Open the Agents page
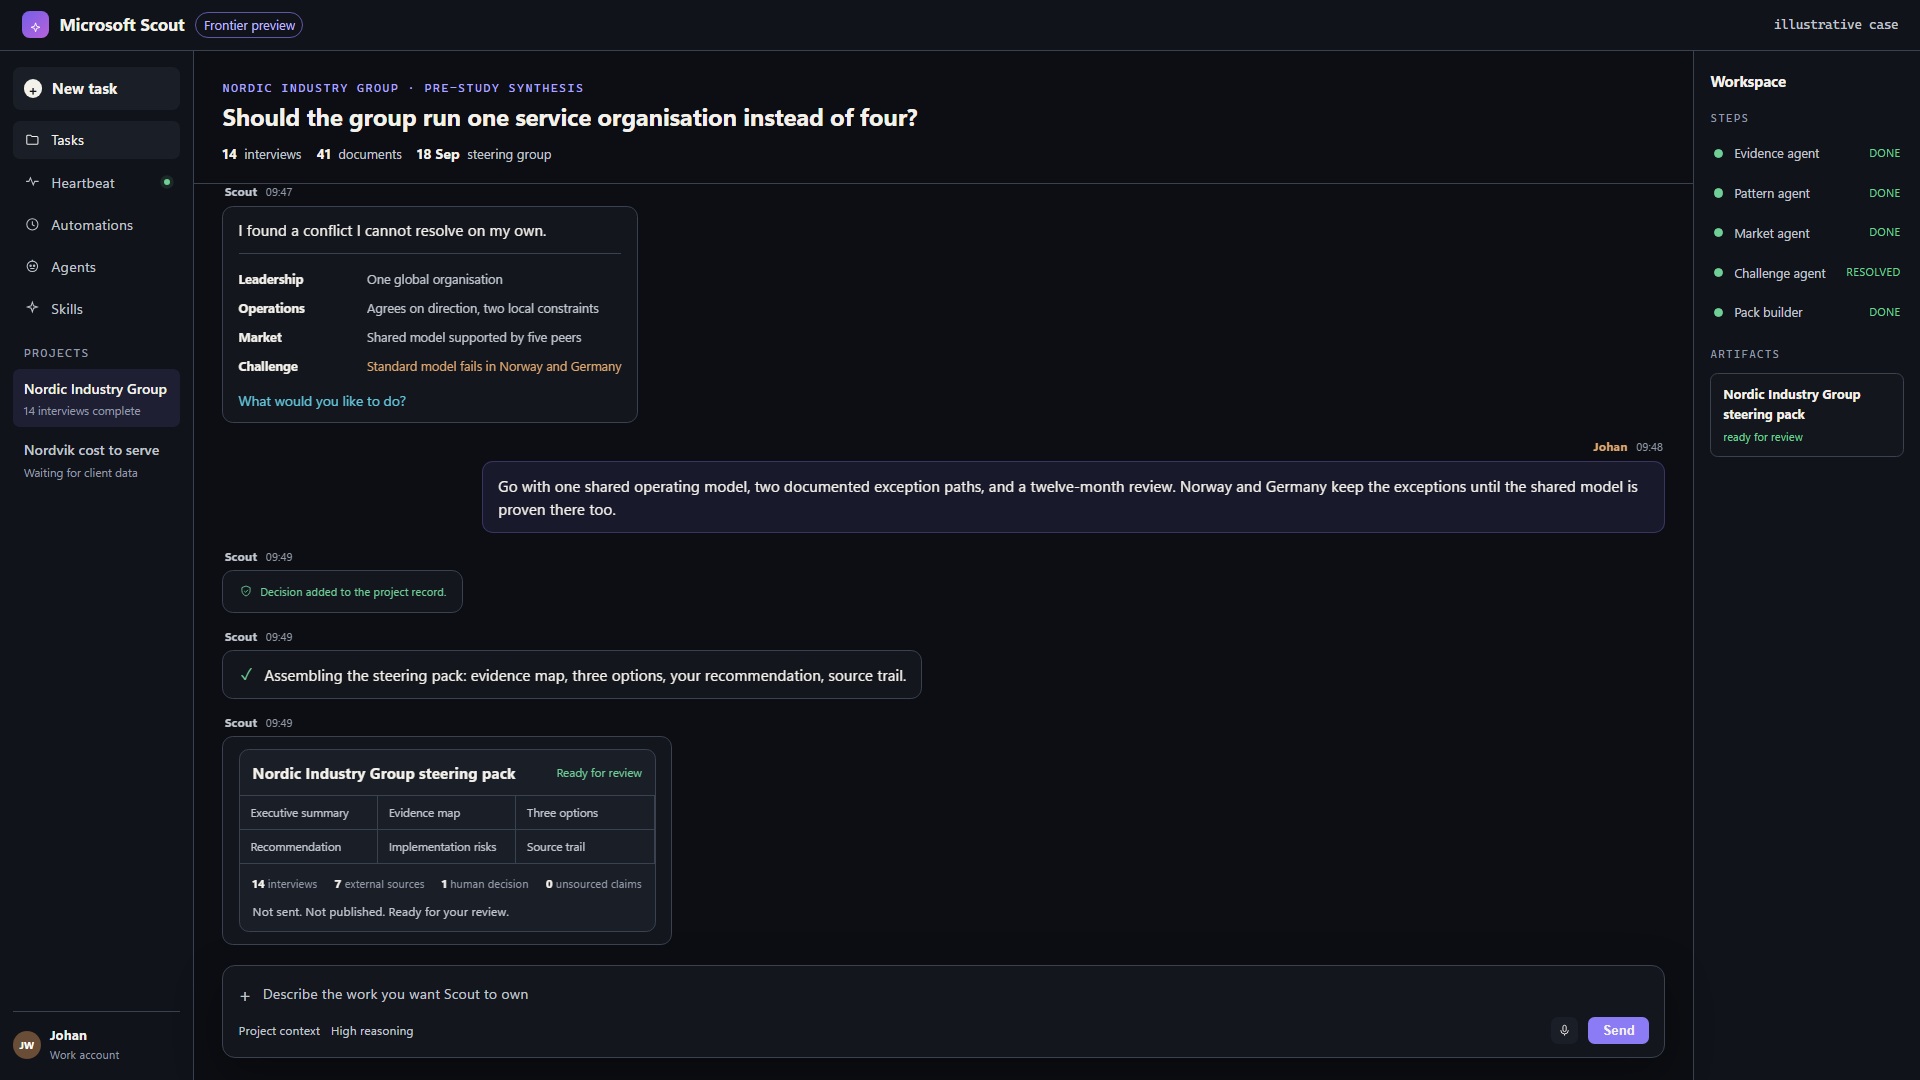The width and height of the screenshot is (1920, 1080). click(96, 267)
